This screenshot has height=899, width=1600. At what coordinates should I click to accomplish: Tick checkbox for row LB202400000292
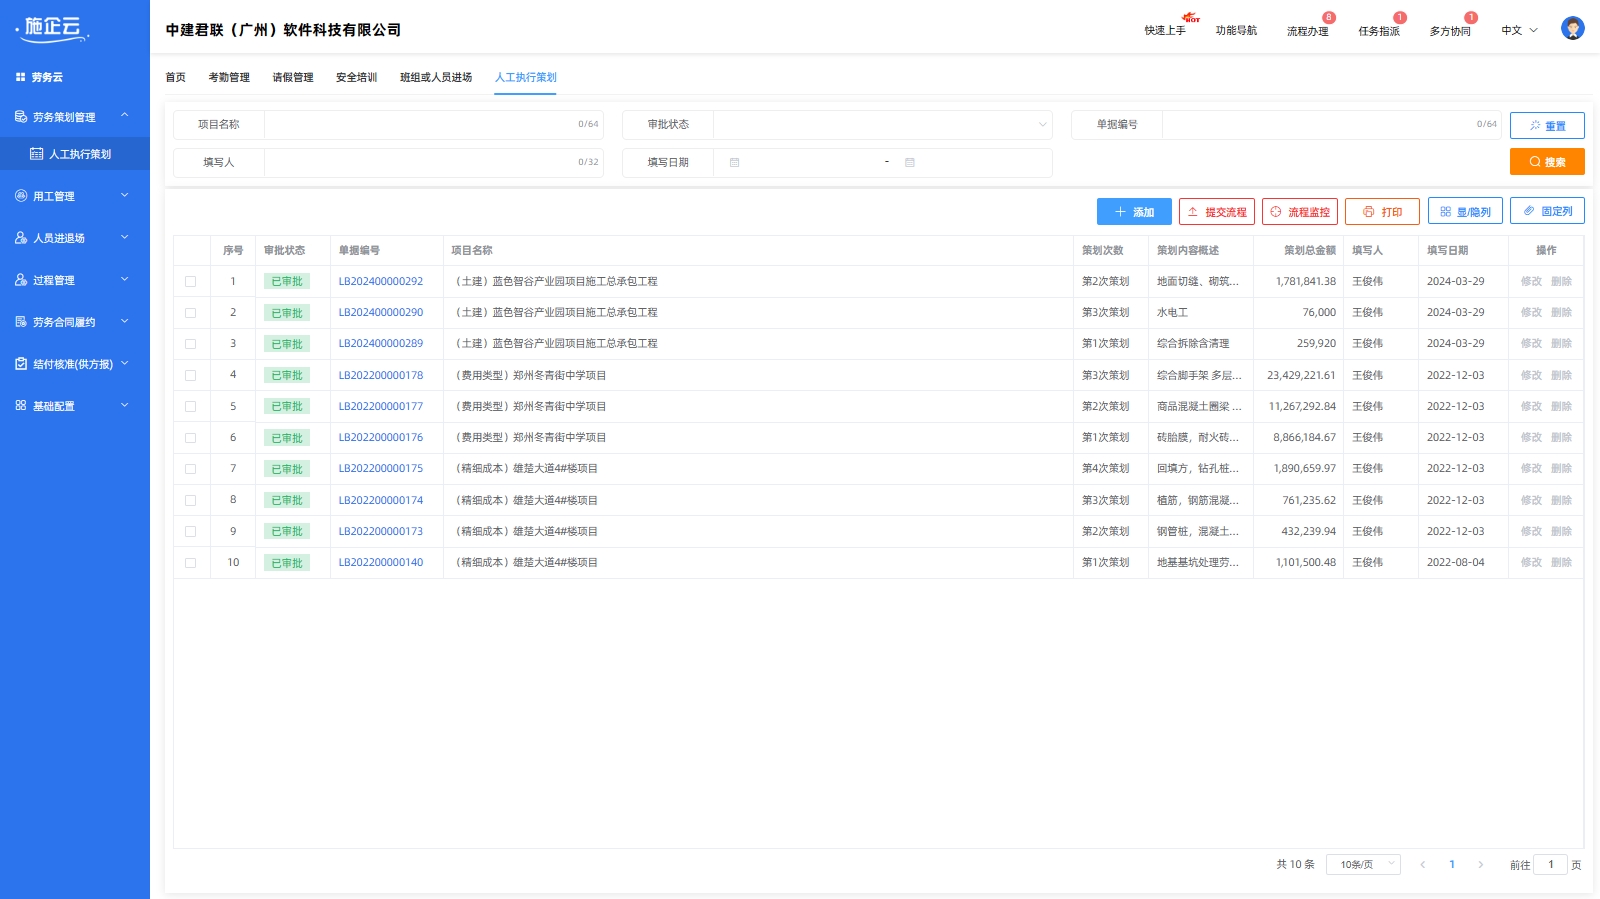[190, 282]
